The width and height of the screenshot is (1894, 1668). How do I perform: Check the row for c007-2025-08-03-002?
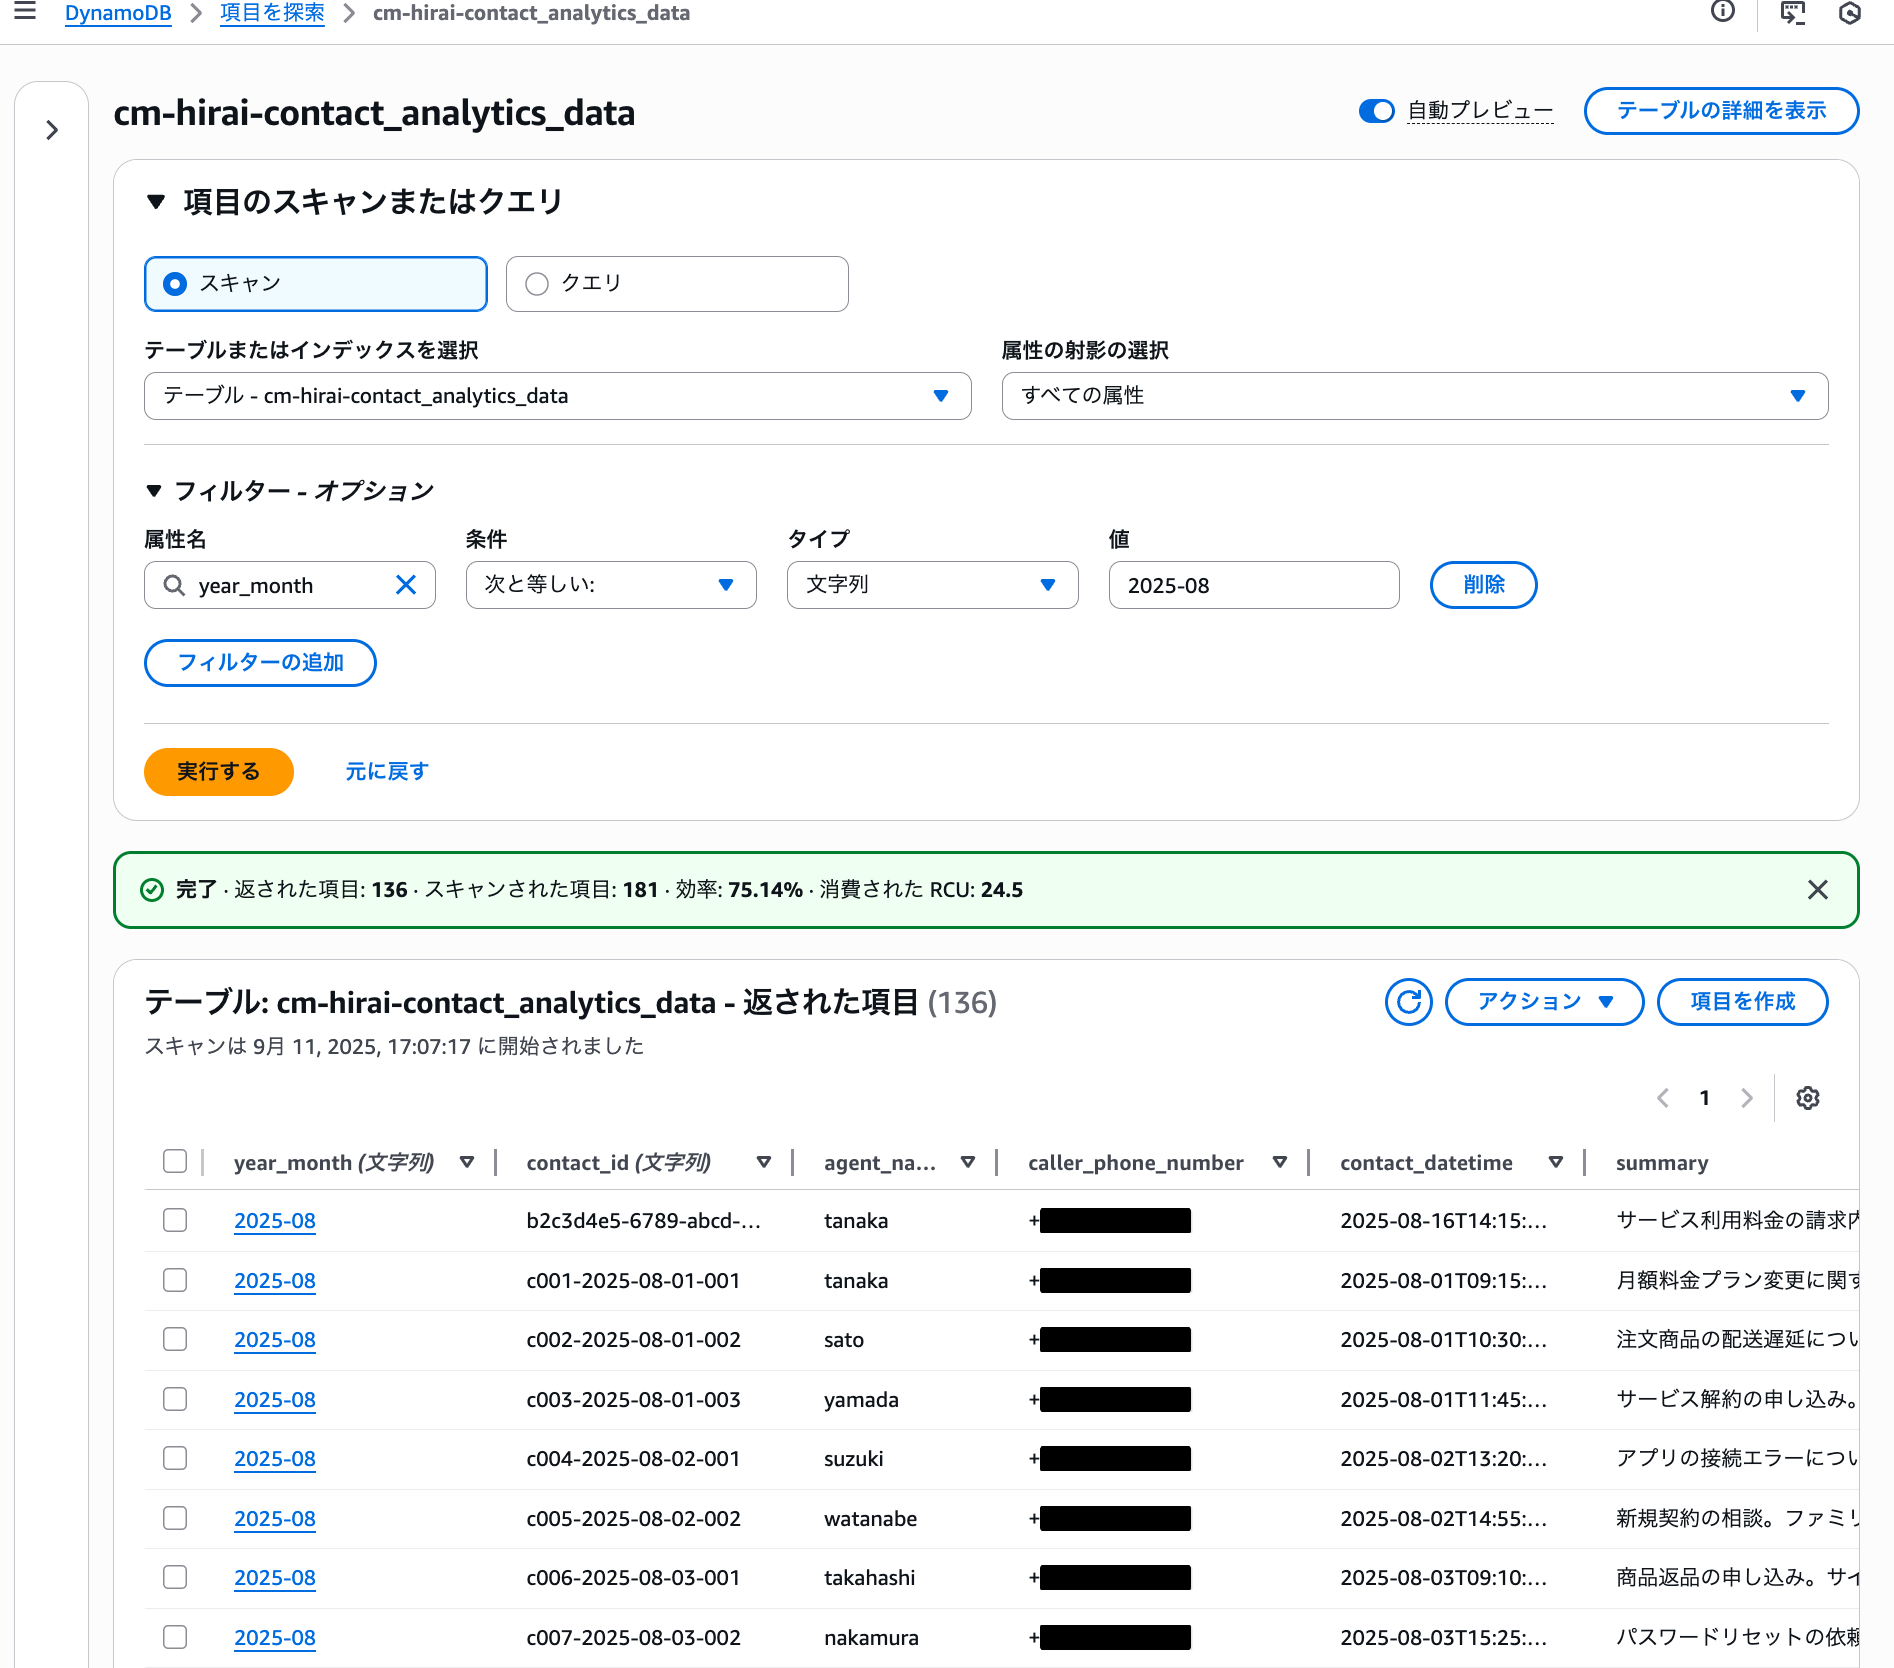(x=175, y=1637)
